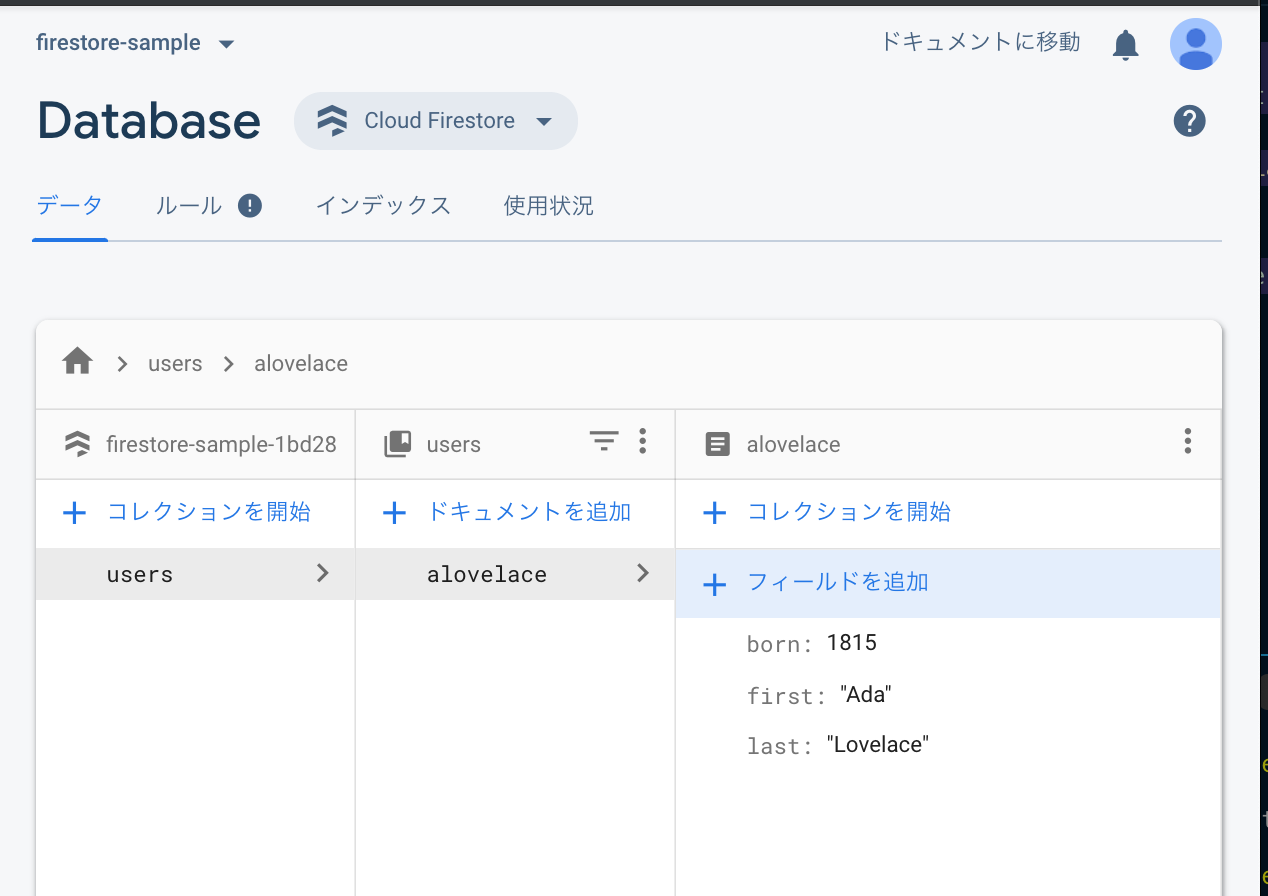This screenshot has height=896, width=1268.
Task: Open the filter icon in users column
Action: click(x=603, y=441)
